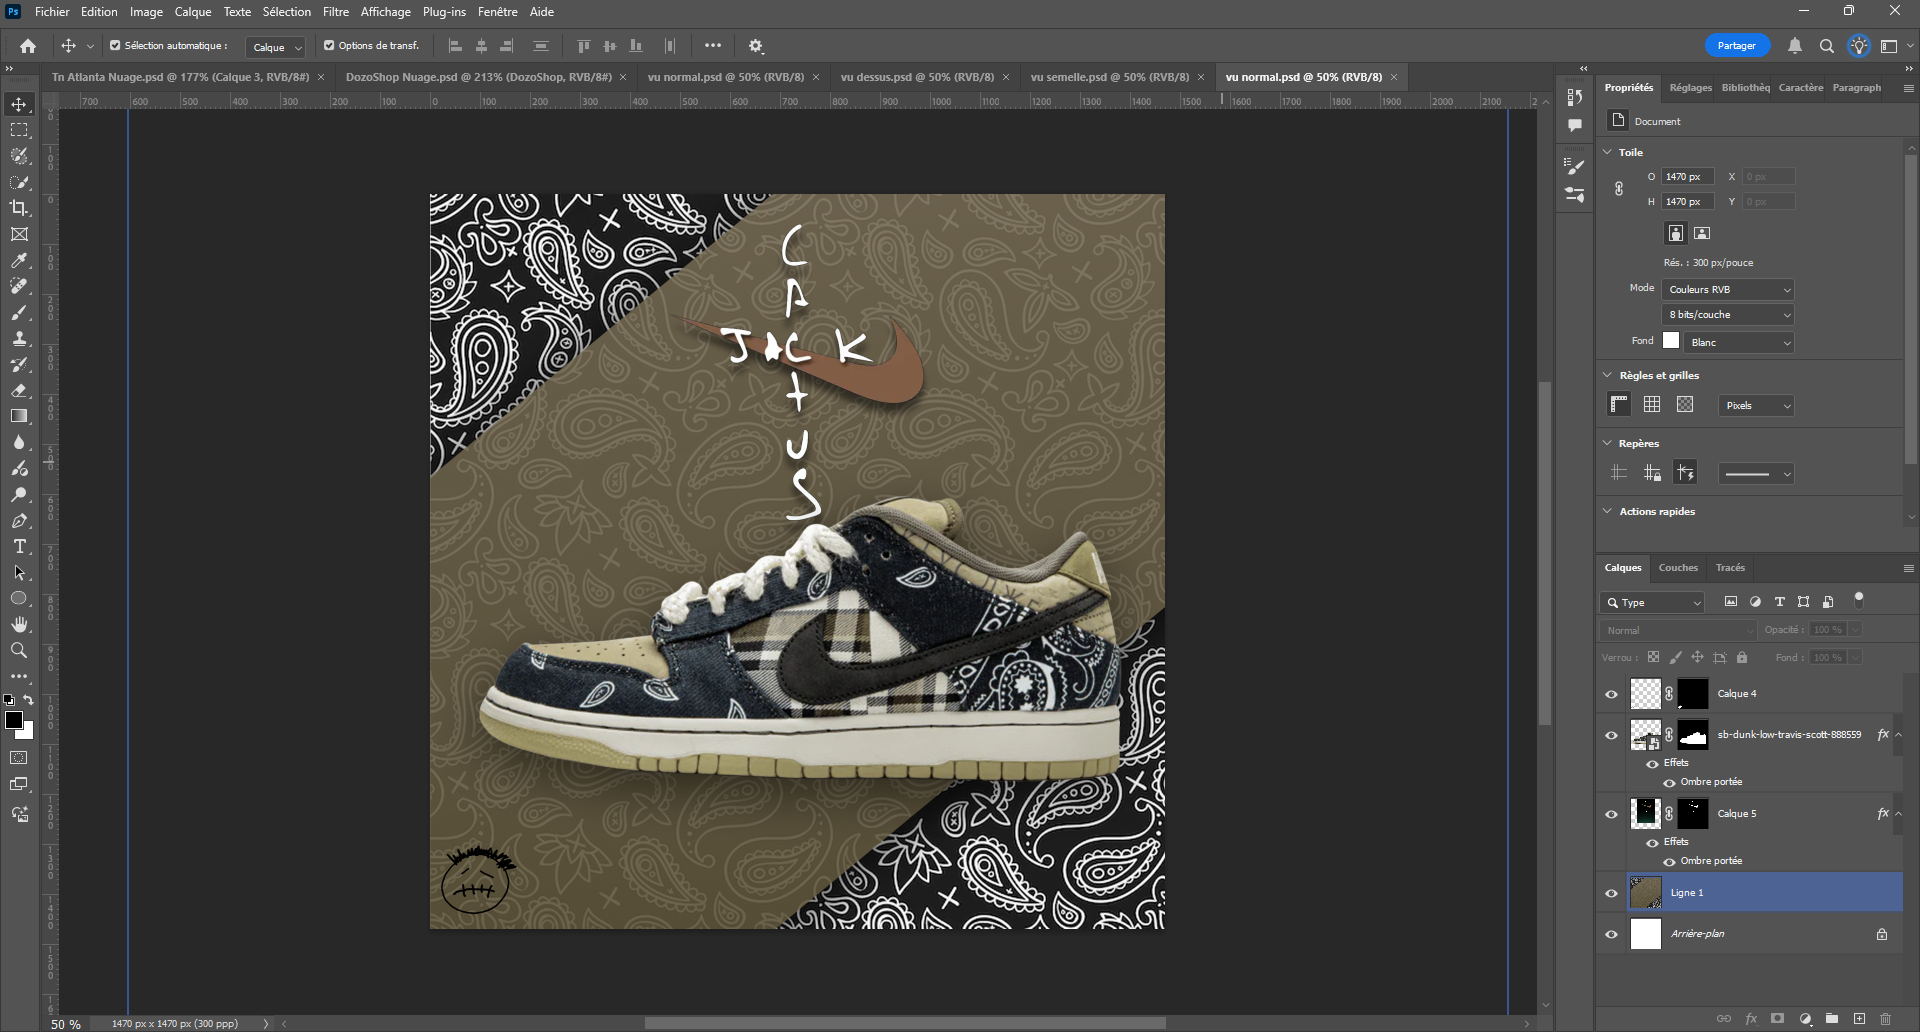Select the Calque 4 layer name
1920x1032 pixels.
pyautogui.click(x=1737, y=694)
